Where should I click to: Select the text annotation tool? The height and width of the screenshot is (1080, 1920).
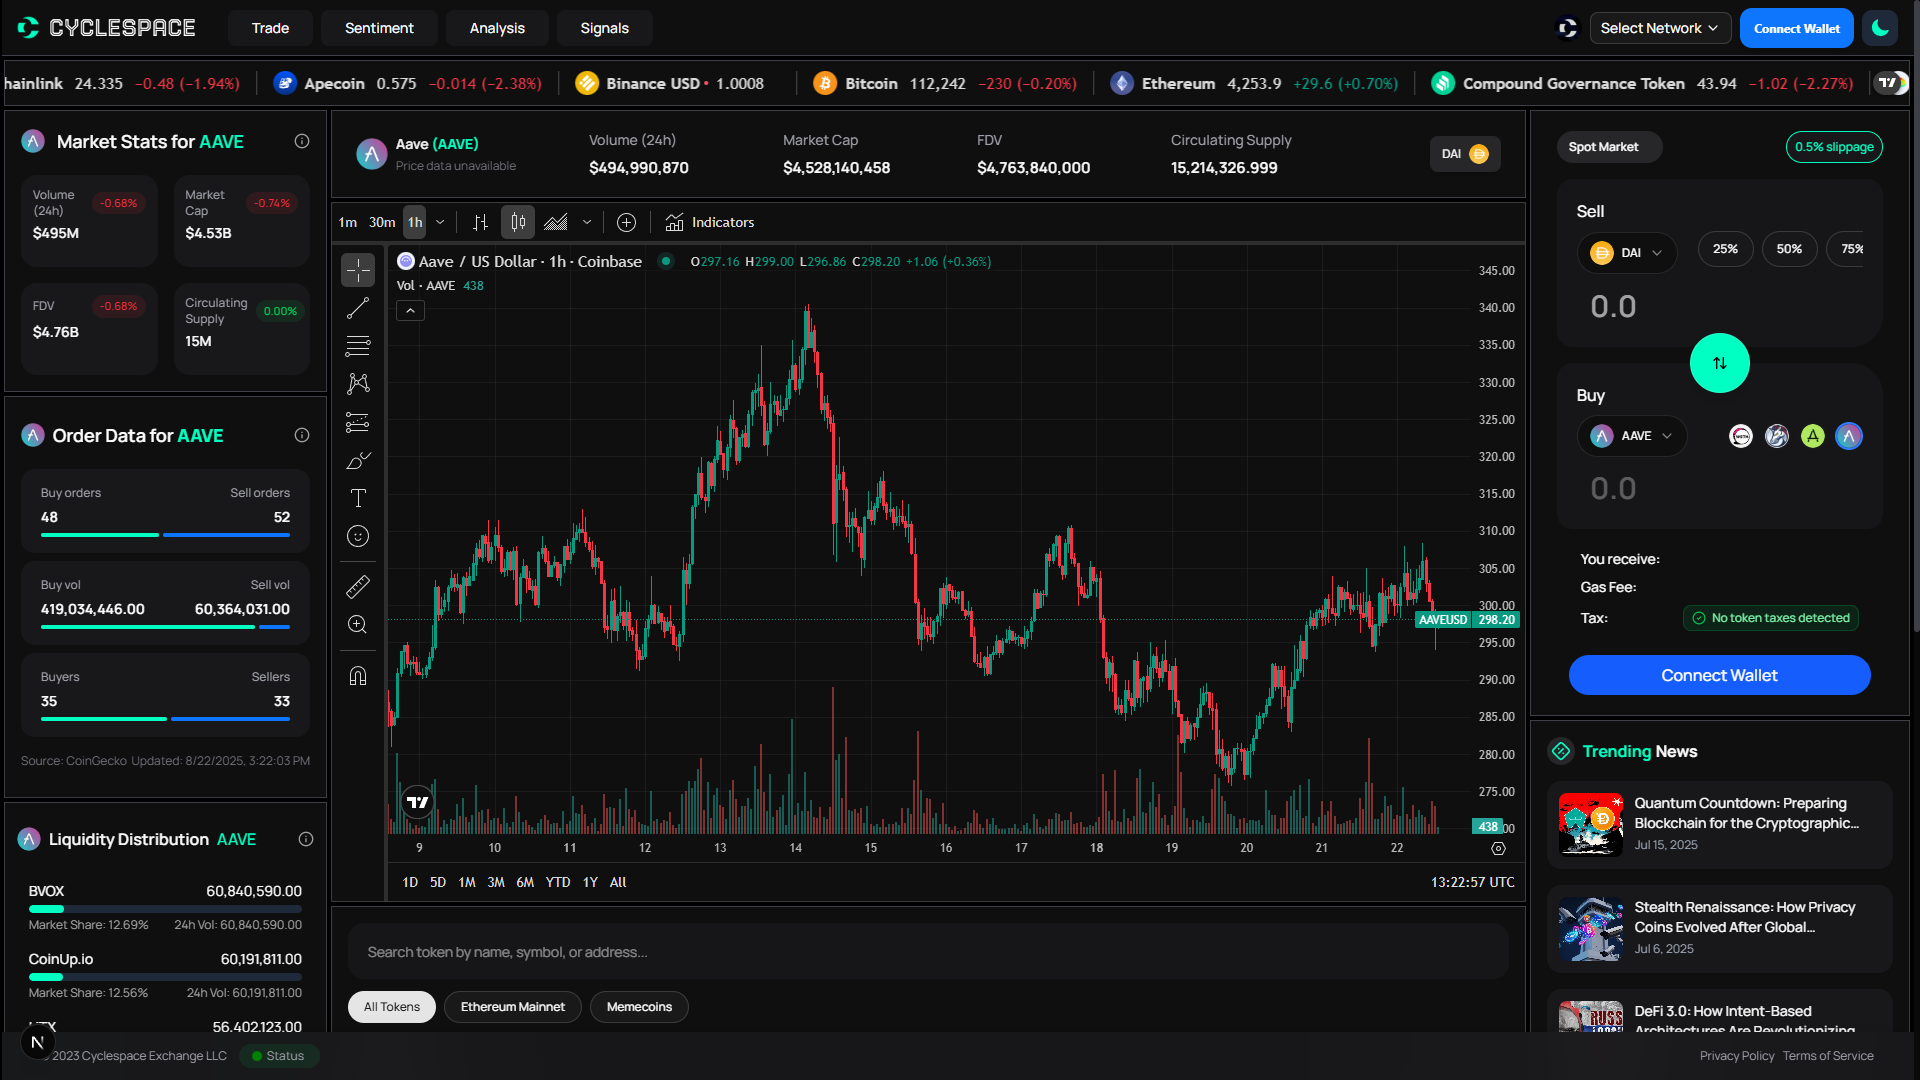(358, 498)
